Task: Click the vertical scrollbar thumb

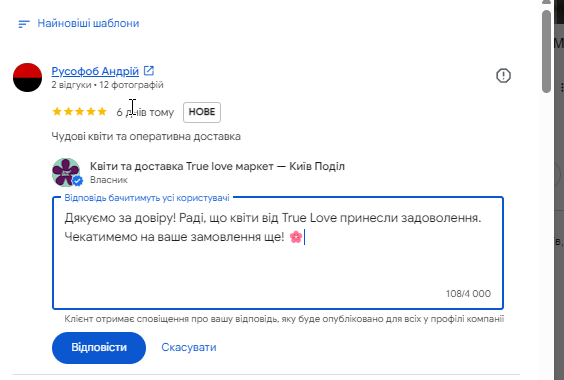Action: coord(546,51)
